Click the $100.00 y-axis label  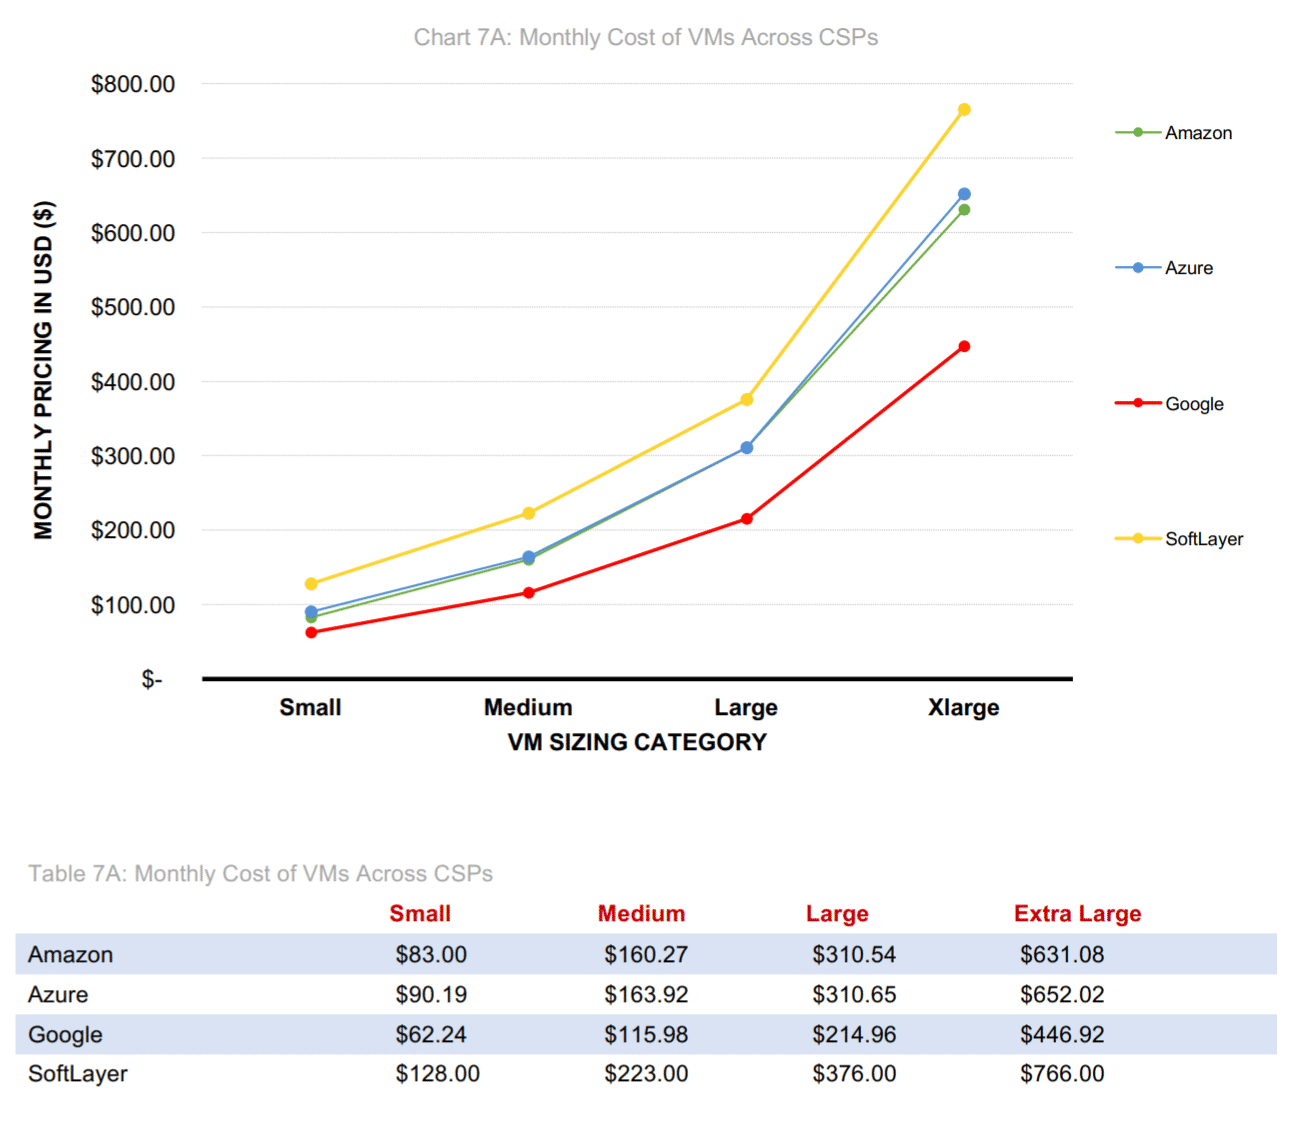(x=133, y=605)
